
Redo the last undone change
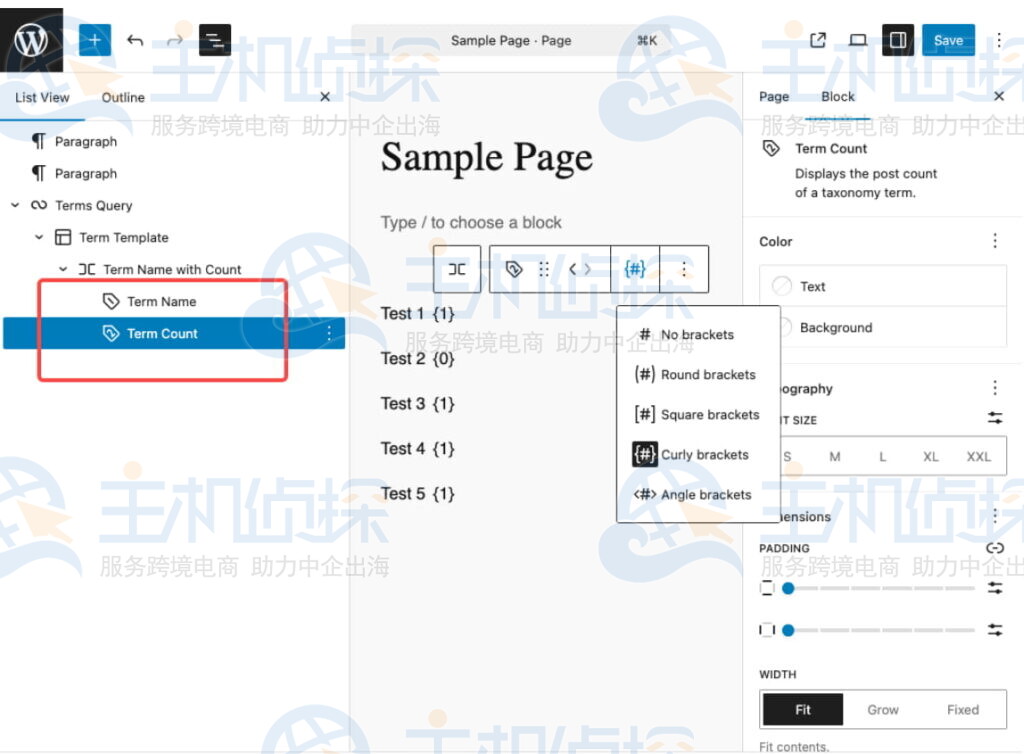174,40
